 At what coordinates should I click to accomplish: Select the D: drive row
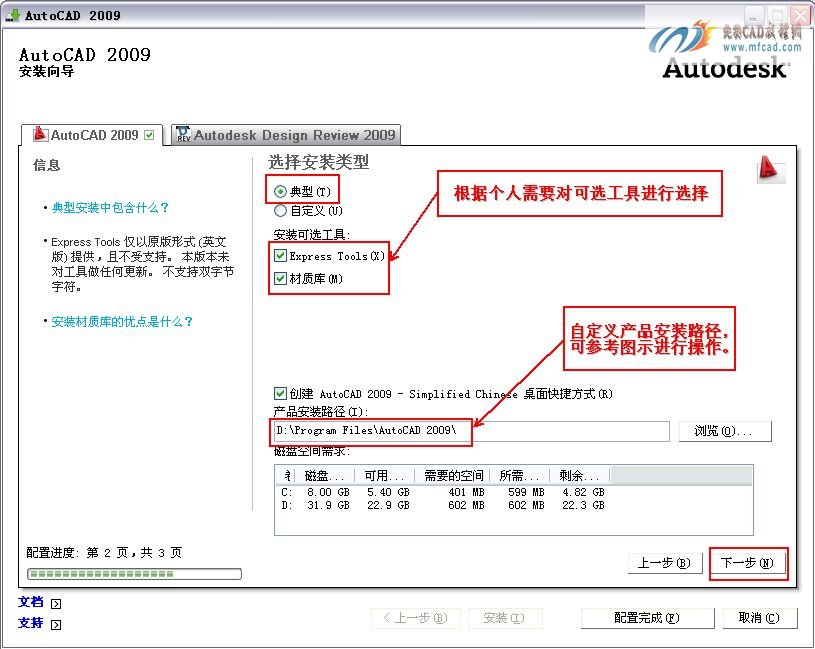[x=442, y=505]
